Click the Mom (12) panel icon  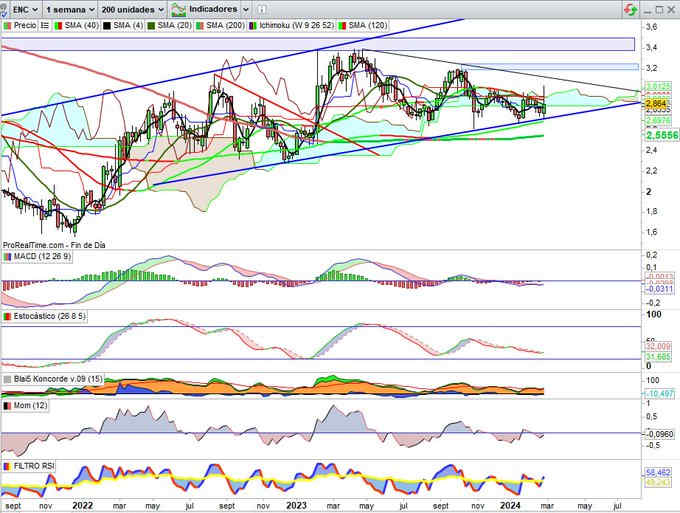click(x=7, y=404)
